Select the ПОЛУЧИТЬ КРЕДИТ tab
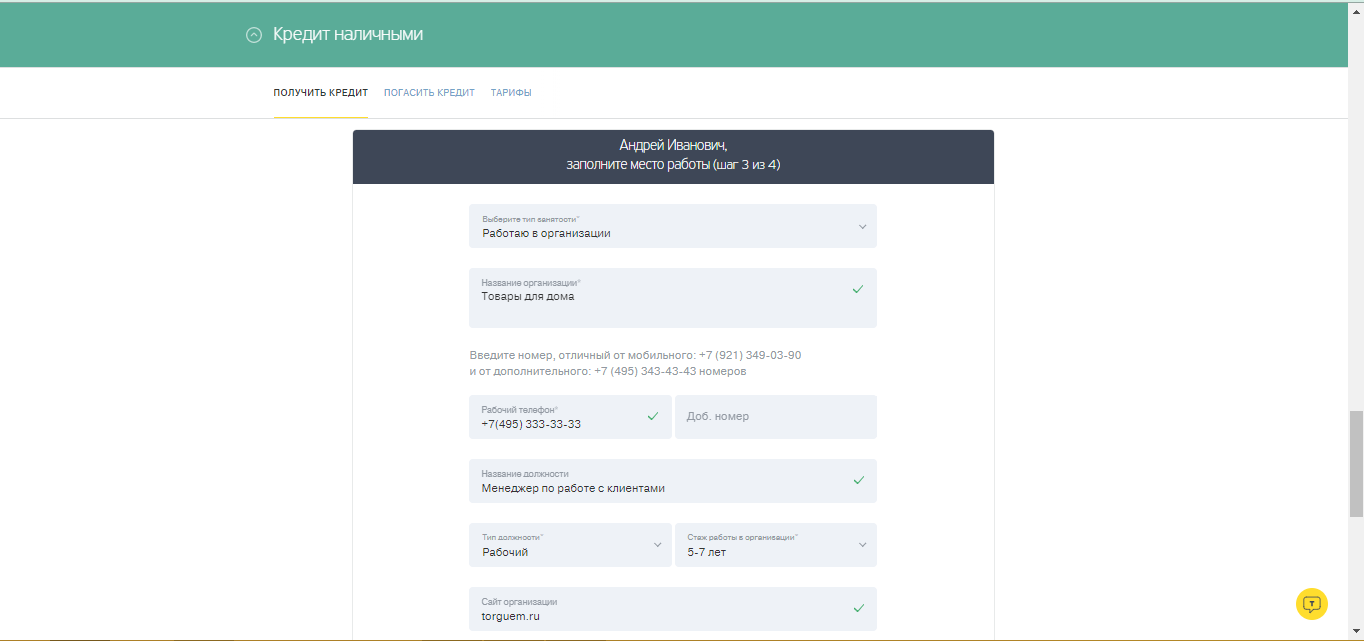 [x=320, y=91]
